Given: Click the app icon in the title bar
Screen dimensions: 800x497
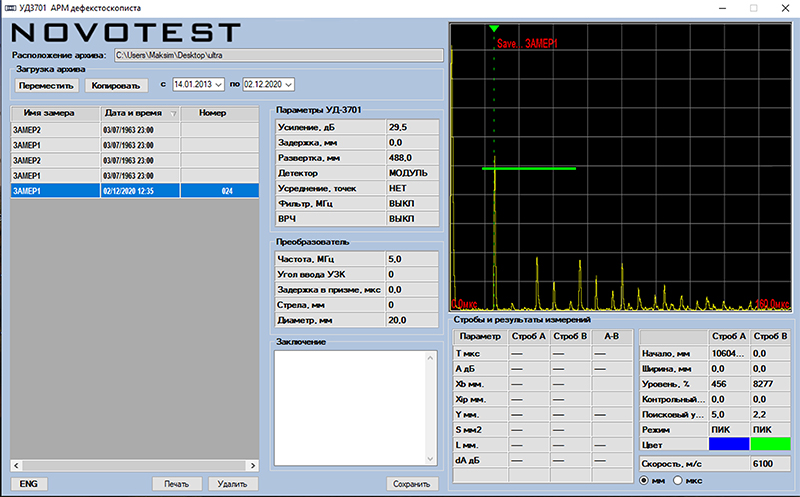Looking at the screenshot, I should coord(9,7).
